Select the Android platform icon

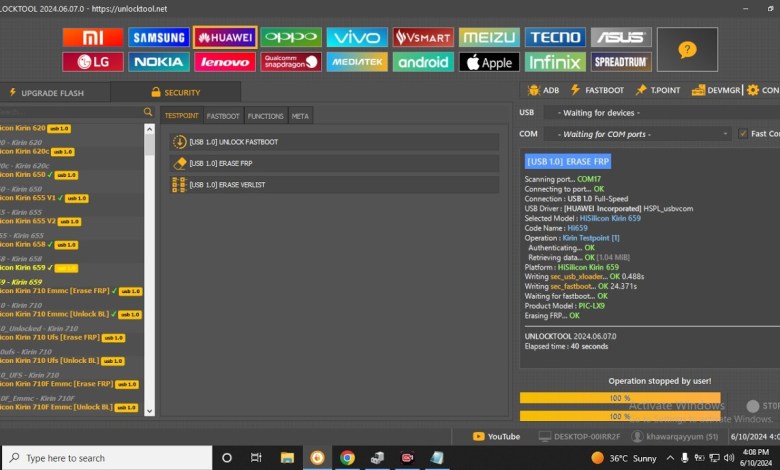point(423,62)
